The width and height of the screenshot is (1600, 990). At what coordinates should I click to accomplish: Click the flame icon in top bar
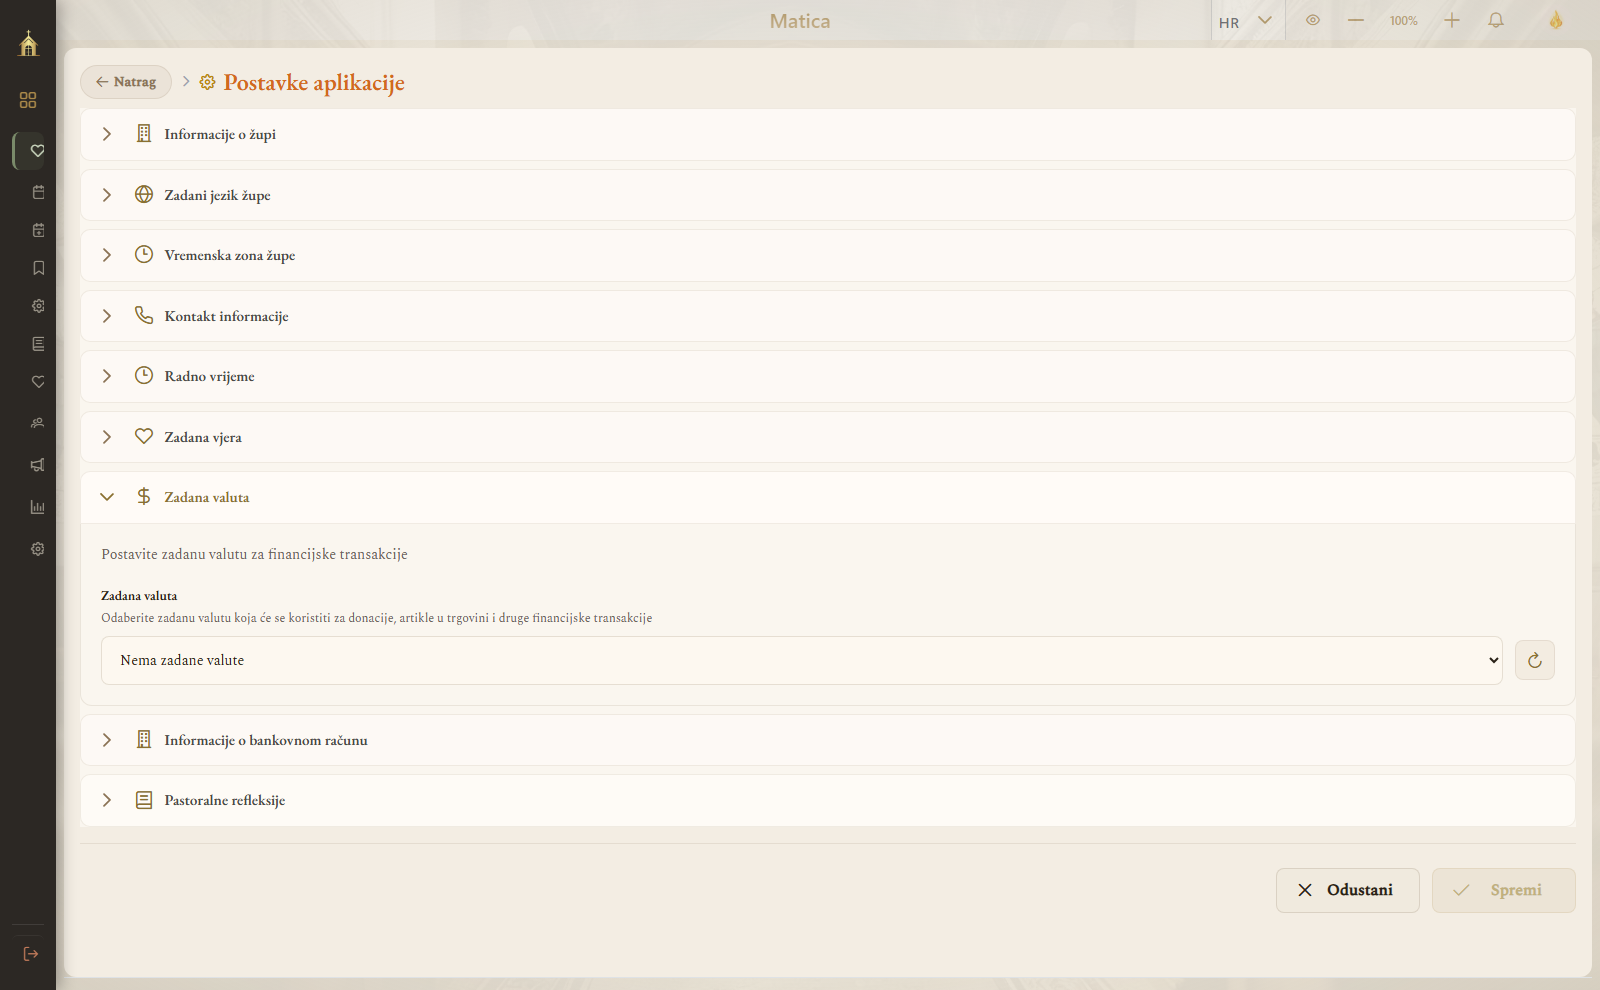point(1556,20)
